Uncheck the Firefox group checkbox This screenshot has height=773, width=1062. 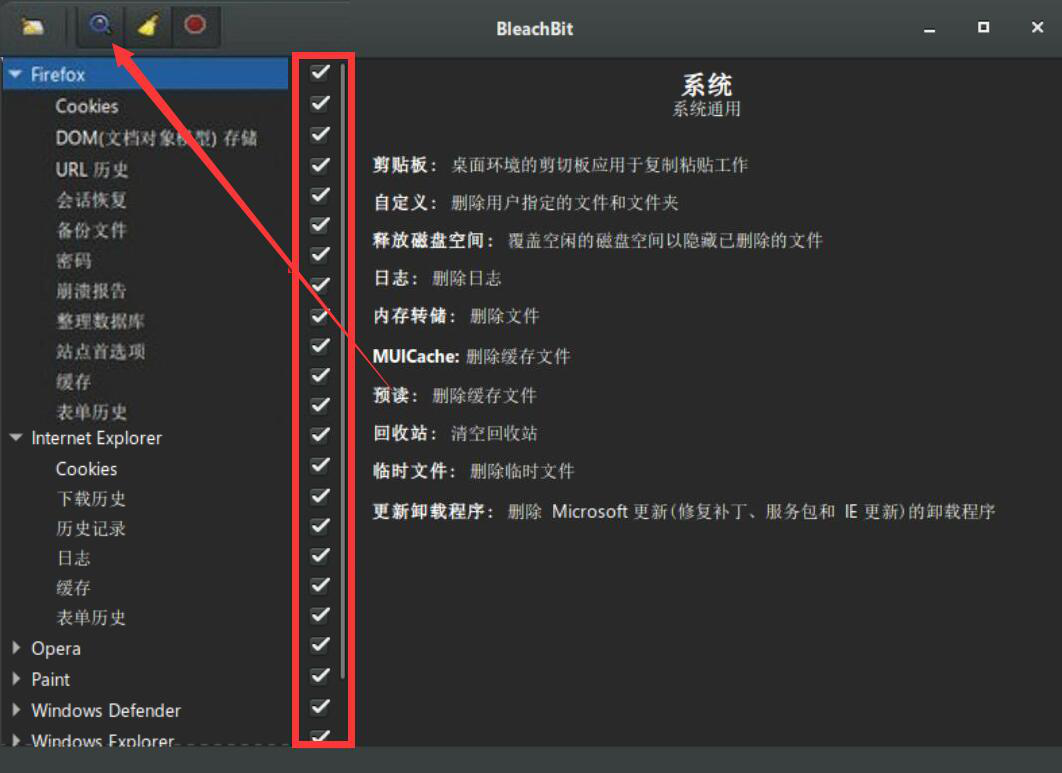click(320, 72)
